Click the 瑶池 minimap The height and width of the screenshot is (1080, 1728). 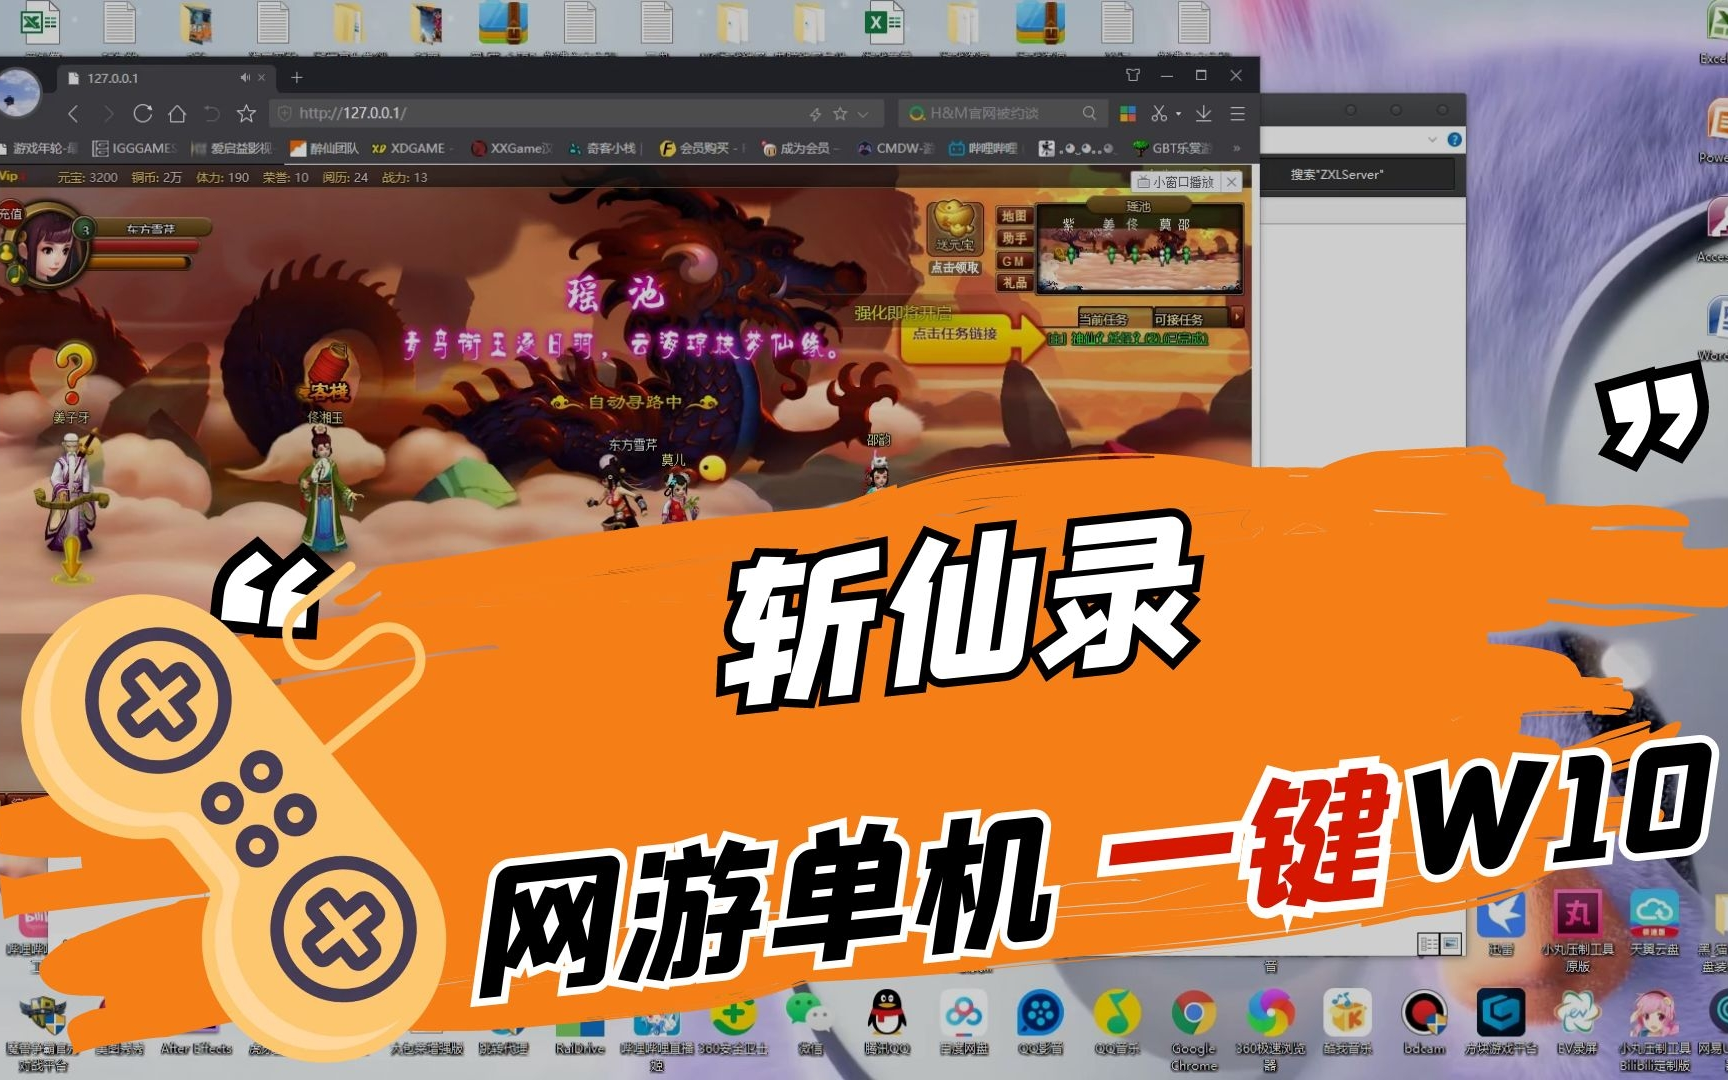coord(1139,250)
